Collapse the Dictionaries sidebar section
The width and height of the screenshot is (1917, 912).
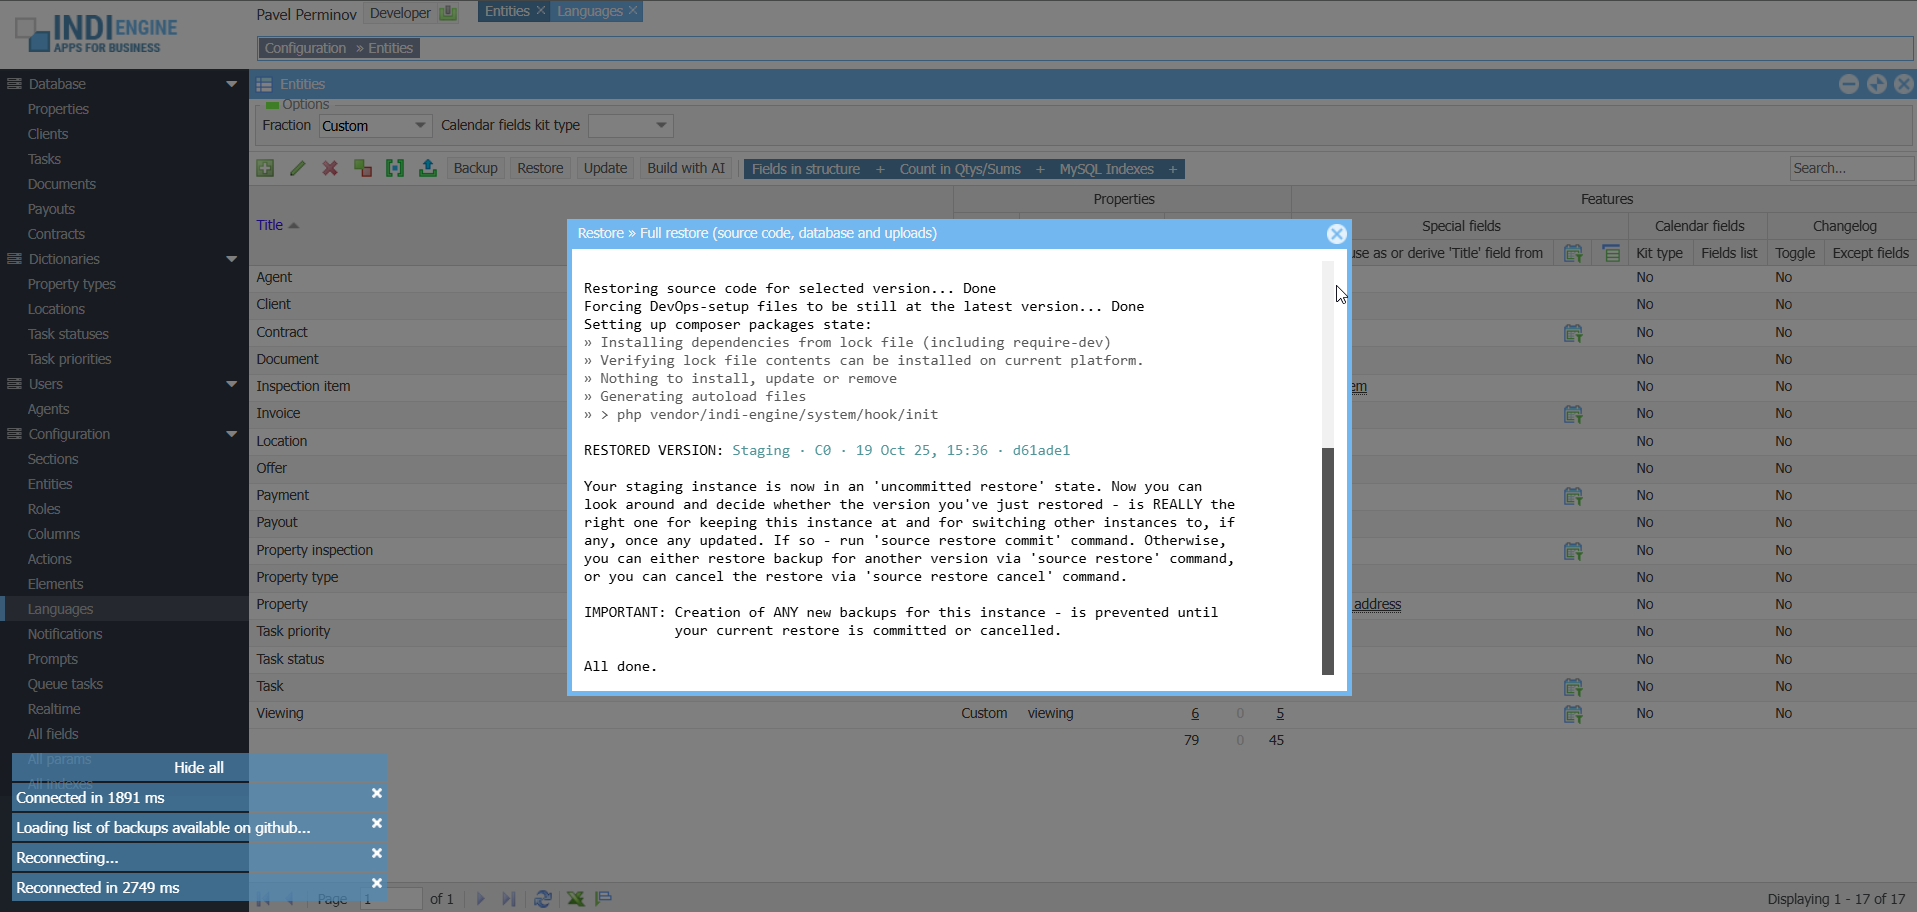coord(232,259)
